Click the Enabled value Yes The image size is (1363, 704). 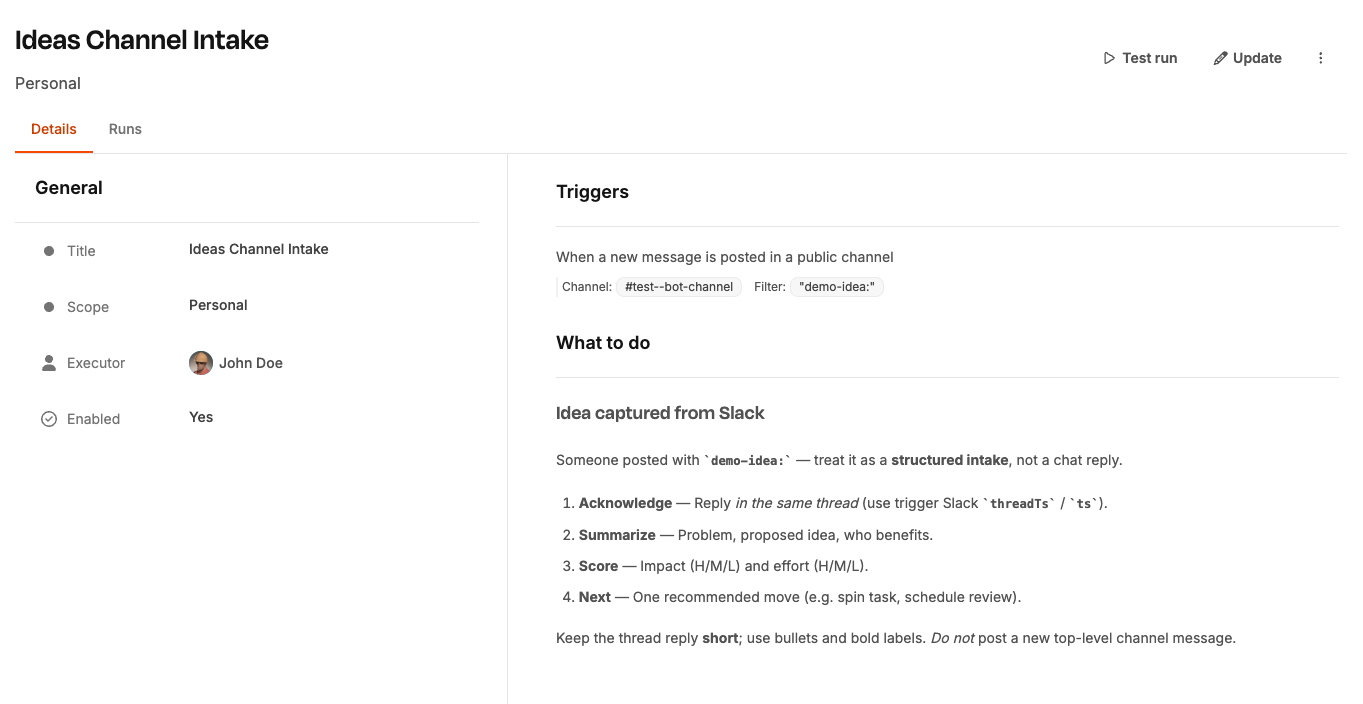[x=201, y=417]
